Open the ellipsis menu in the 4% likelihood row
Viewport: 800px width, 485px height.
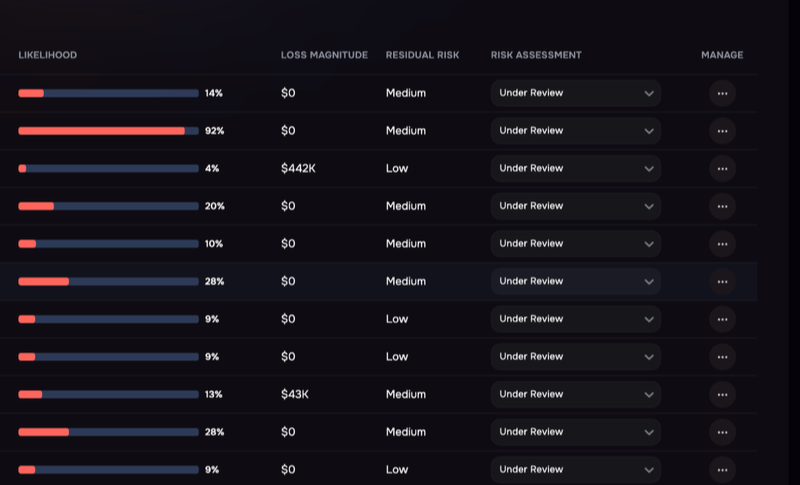[722, 169]
